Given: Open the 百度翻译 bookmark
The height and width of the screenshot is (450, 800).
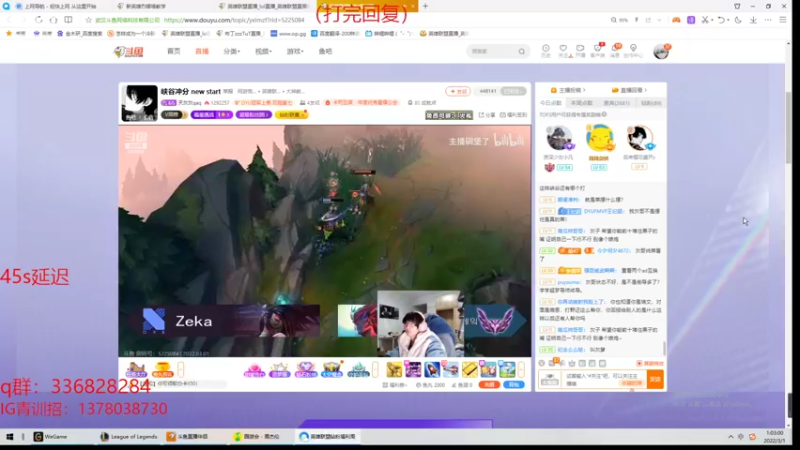Looking at the screenshot, I should pyautogui.click(x=335, y=33).
